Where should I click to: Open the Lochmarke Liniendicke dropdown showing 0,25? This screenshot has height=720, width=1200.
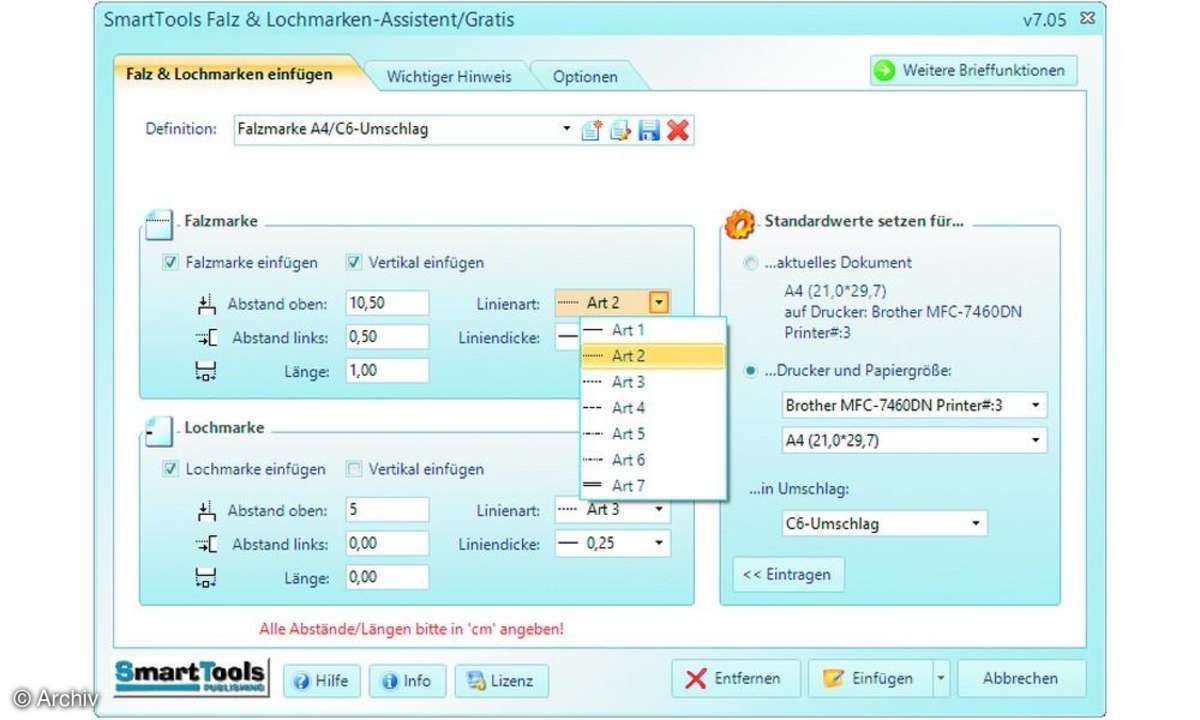pos(659,544)
